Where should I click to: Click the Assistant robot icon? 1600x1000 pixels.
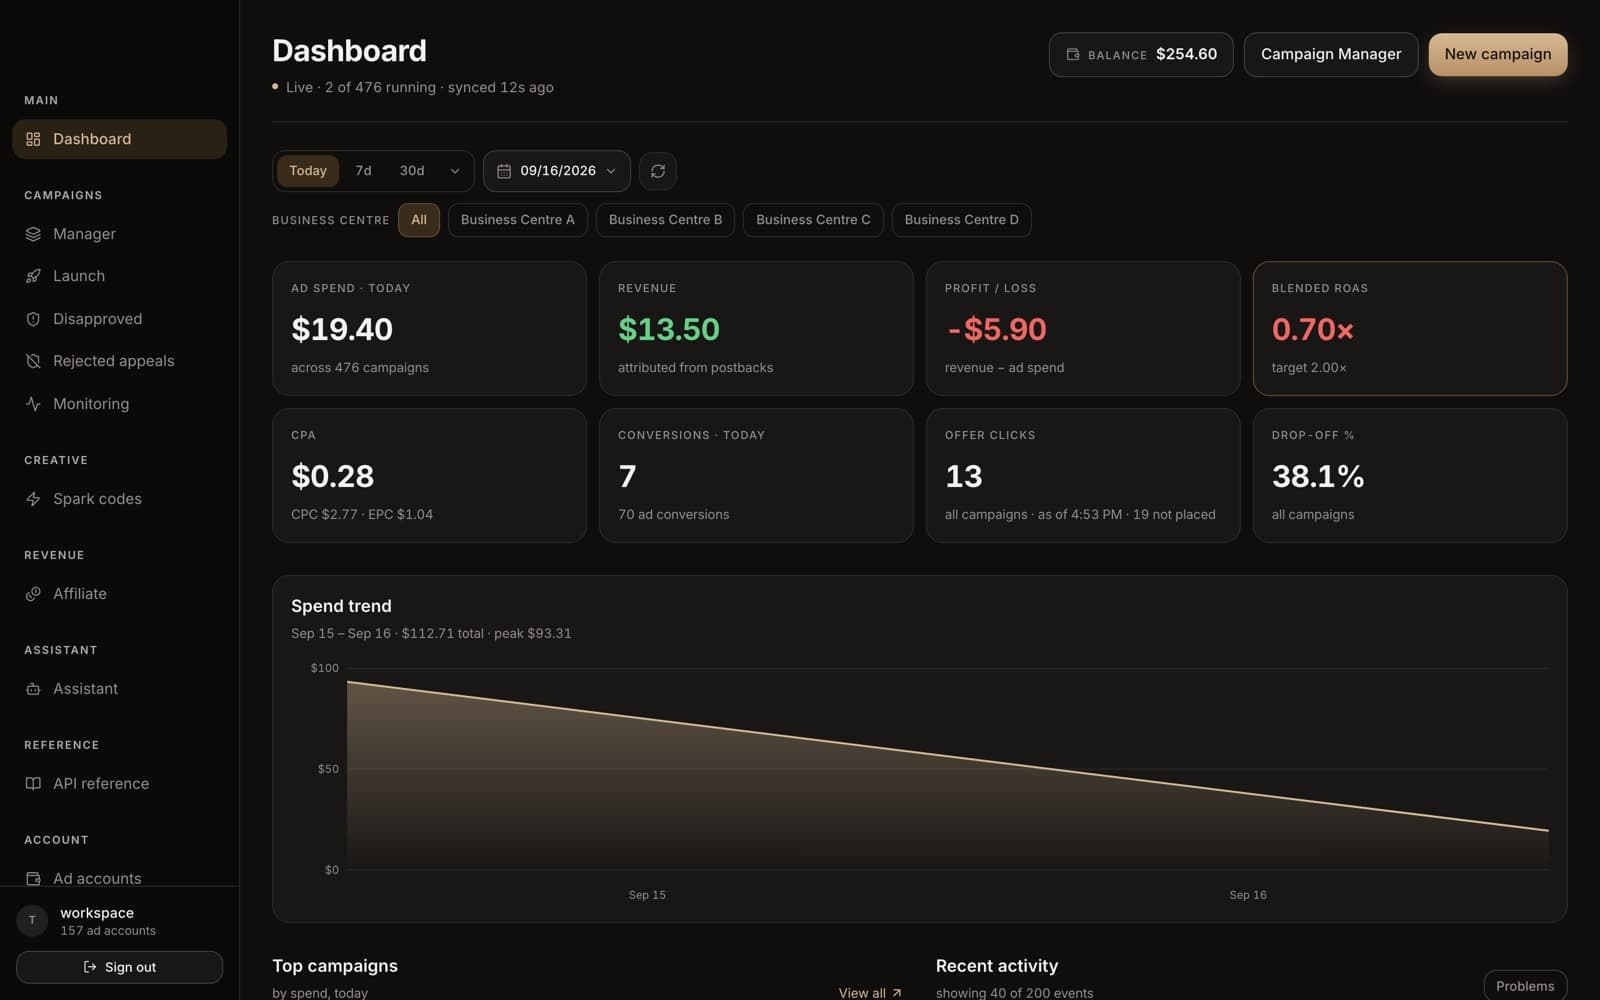pos(33,689)
